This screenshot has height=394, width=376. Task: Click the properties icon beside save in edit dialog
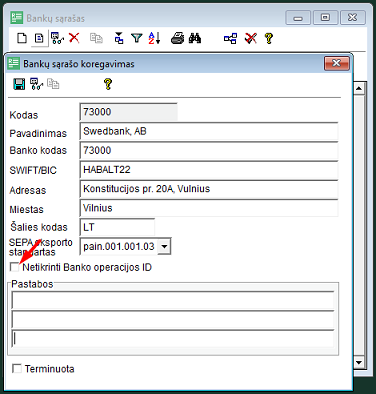[x=36, y=84]
